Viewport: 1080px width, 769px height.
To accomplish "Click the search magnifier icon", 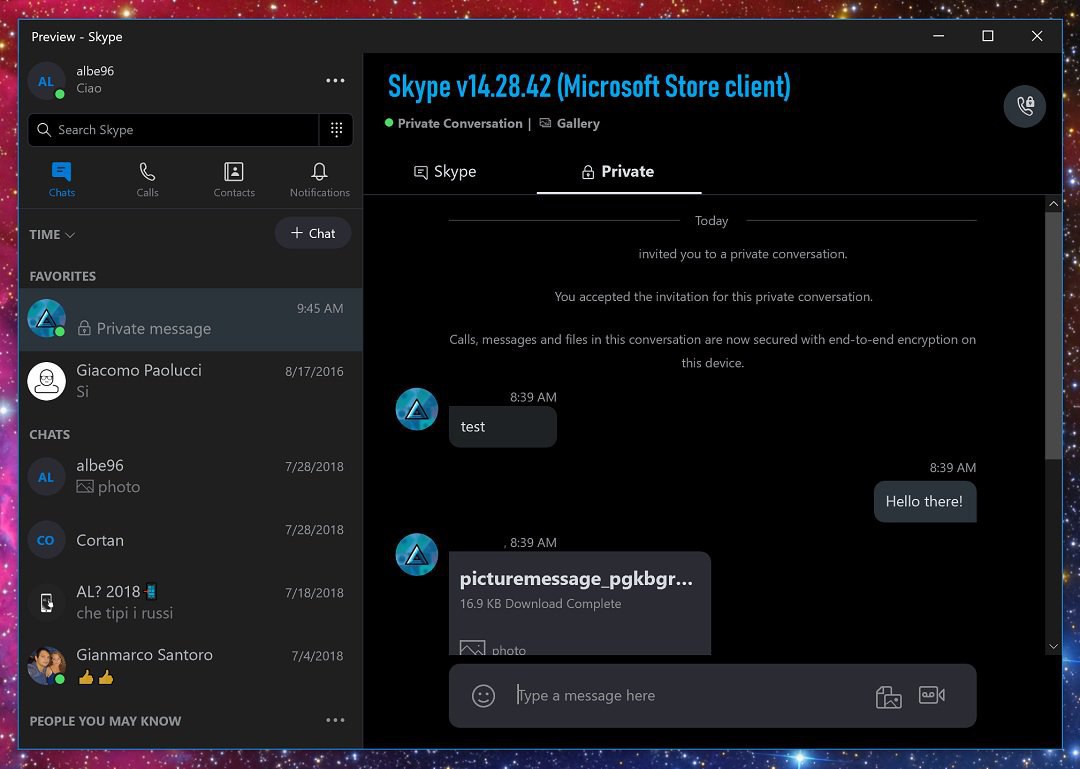I will coord(44,130).
